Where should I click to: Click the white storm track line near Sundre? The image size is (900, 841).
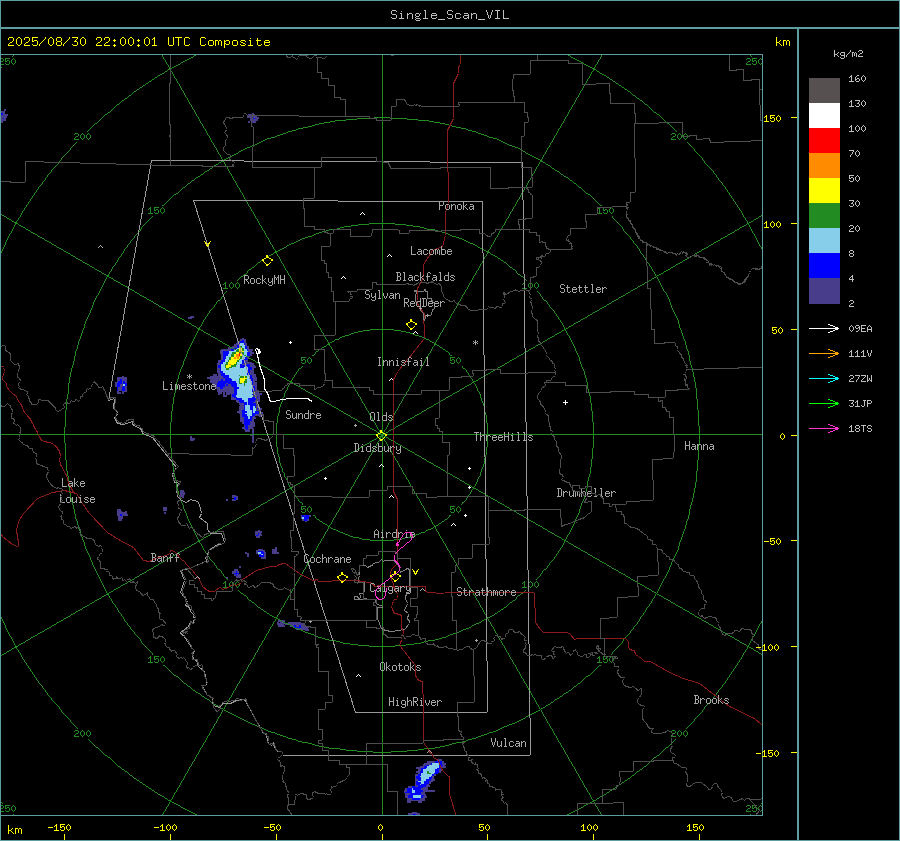coord(266,385)
